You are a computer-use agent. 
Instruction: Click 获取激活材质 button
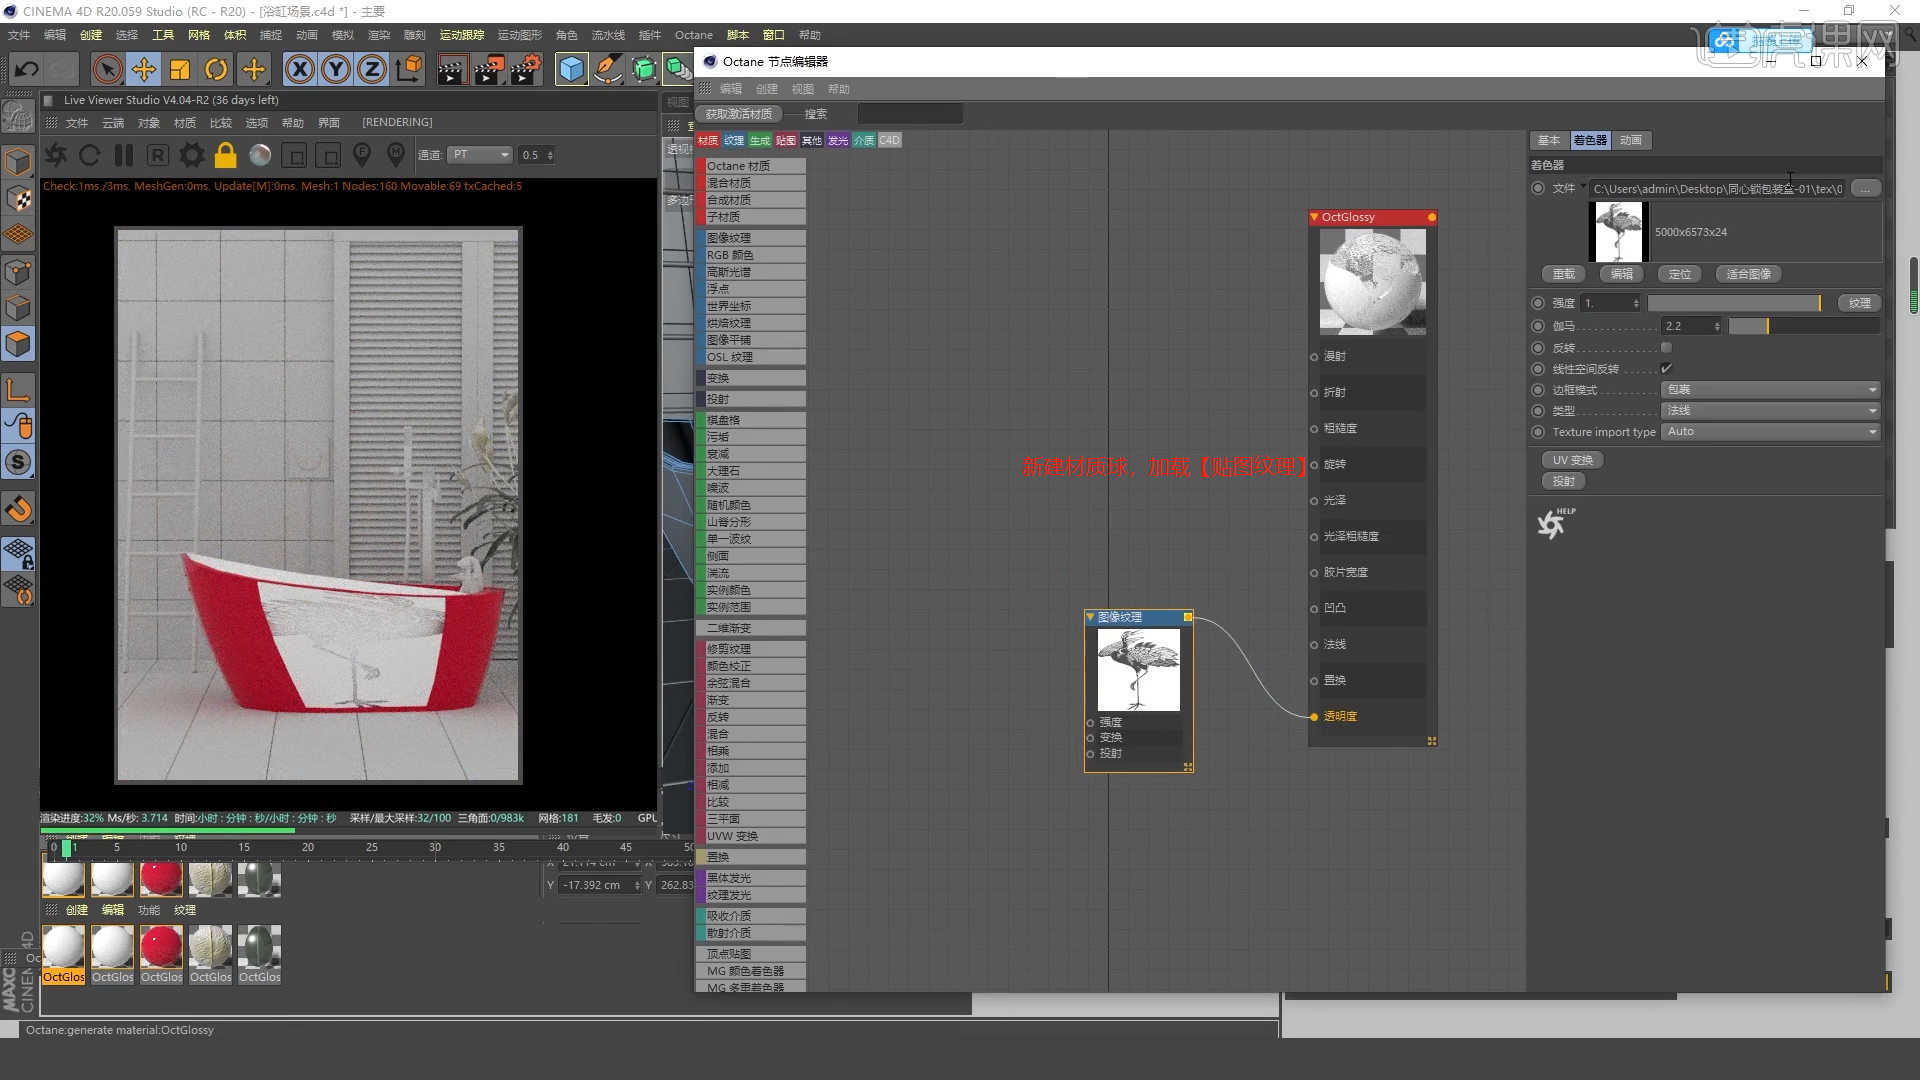pyautogui.click(x=739, y=114)
